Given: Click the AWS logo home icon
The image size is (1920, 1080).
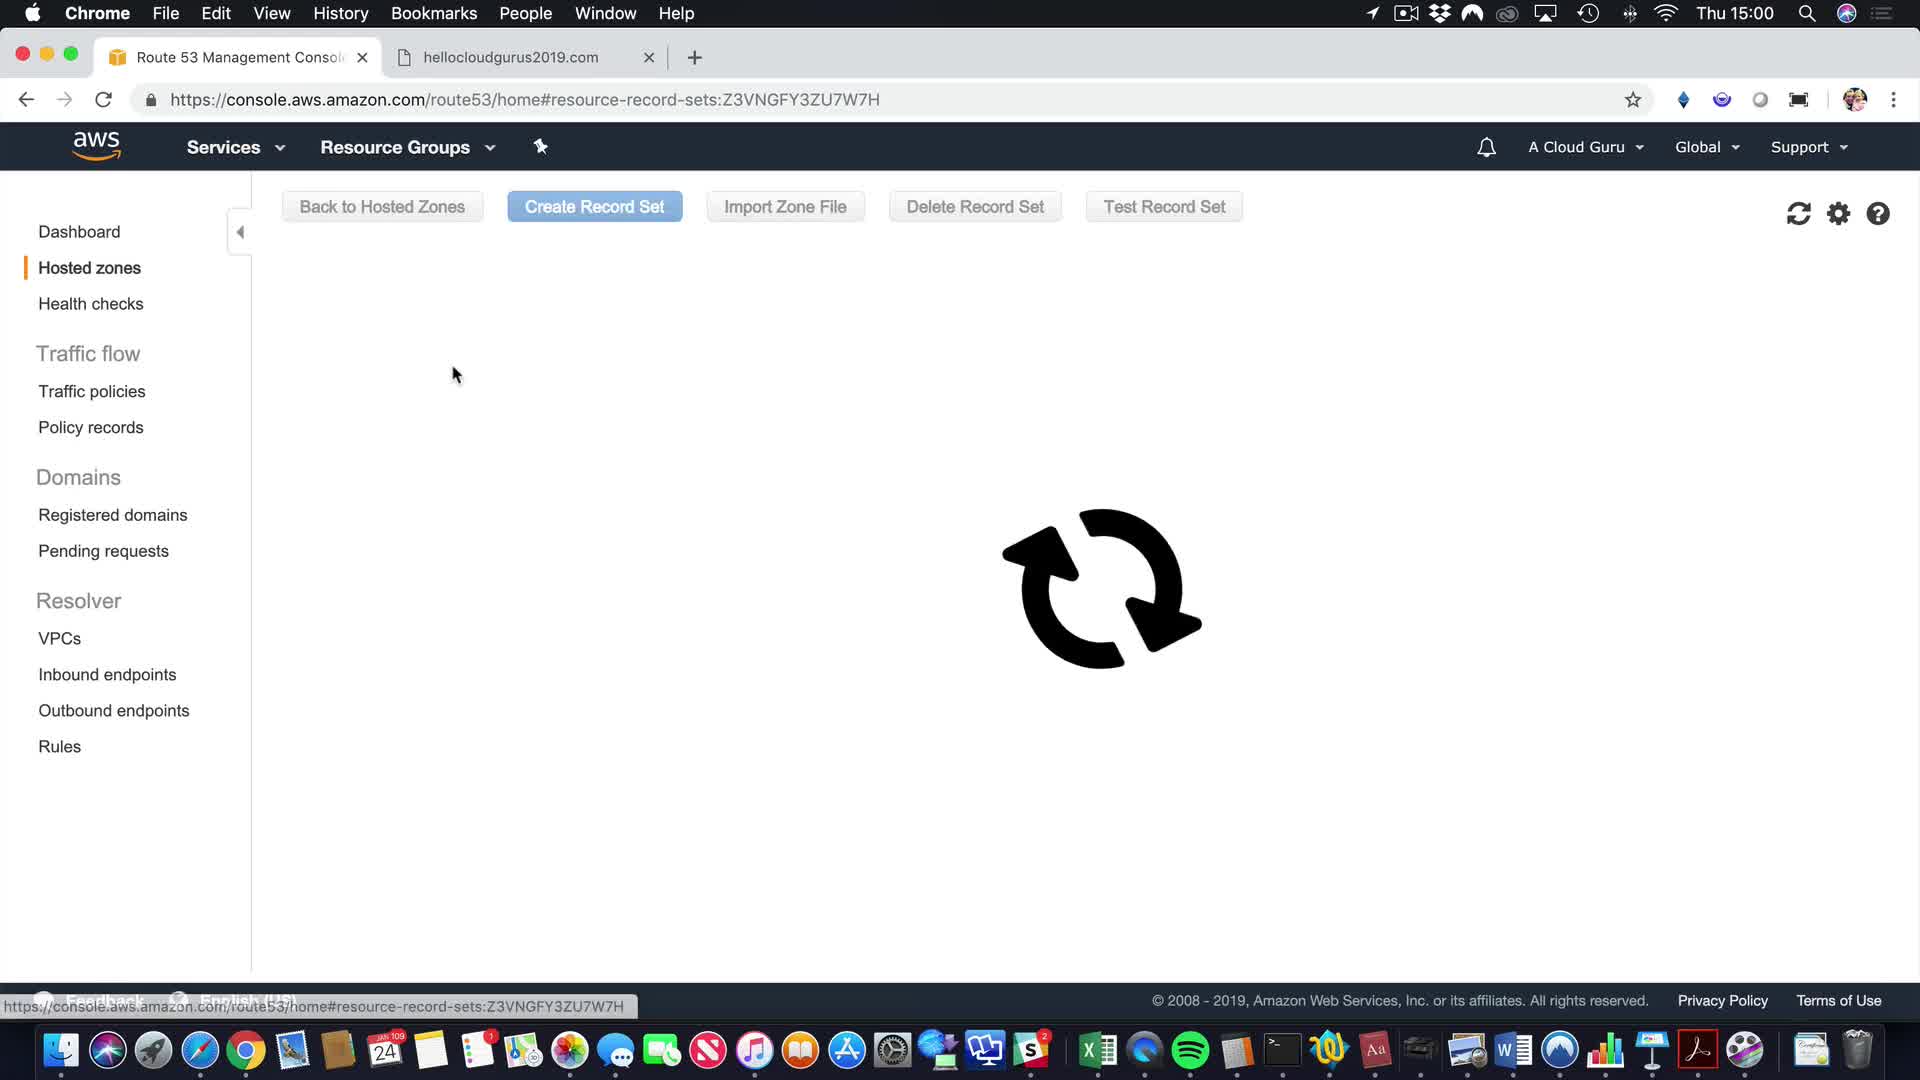Looking at the screenshot, I should tap(96, 146).
